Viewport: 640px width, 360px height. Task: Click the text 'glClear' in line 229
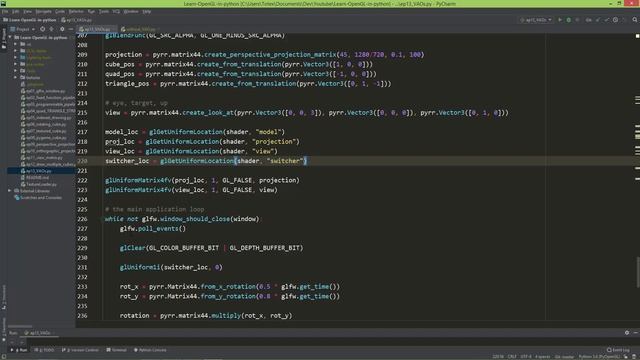(x=132, y=248)
